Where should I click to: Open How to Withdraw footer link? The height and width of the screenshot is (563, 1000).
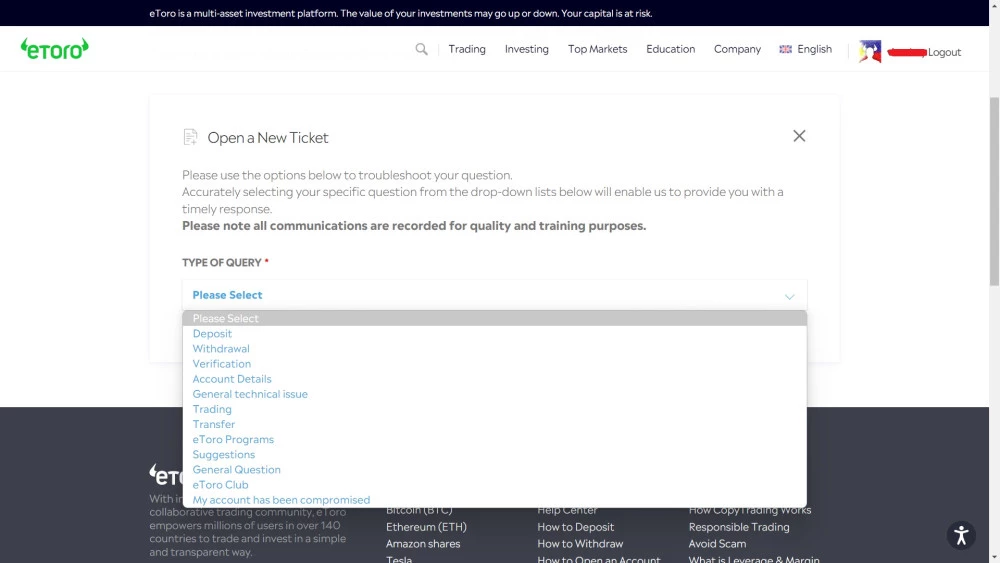tap(580, 544)
